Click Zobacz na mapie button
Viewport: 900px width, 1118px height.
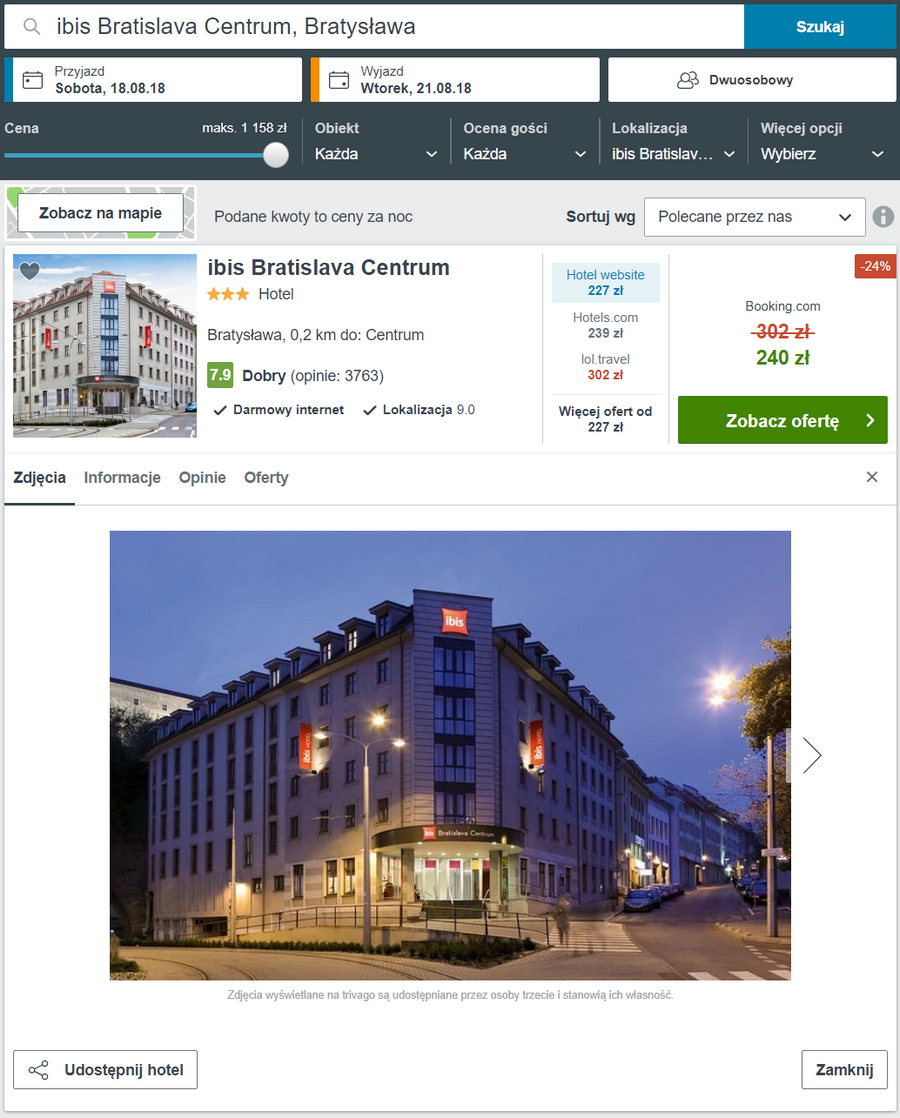pyautogui.click(x=101, y=213)
